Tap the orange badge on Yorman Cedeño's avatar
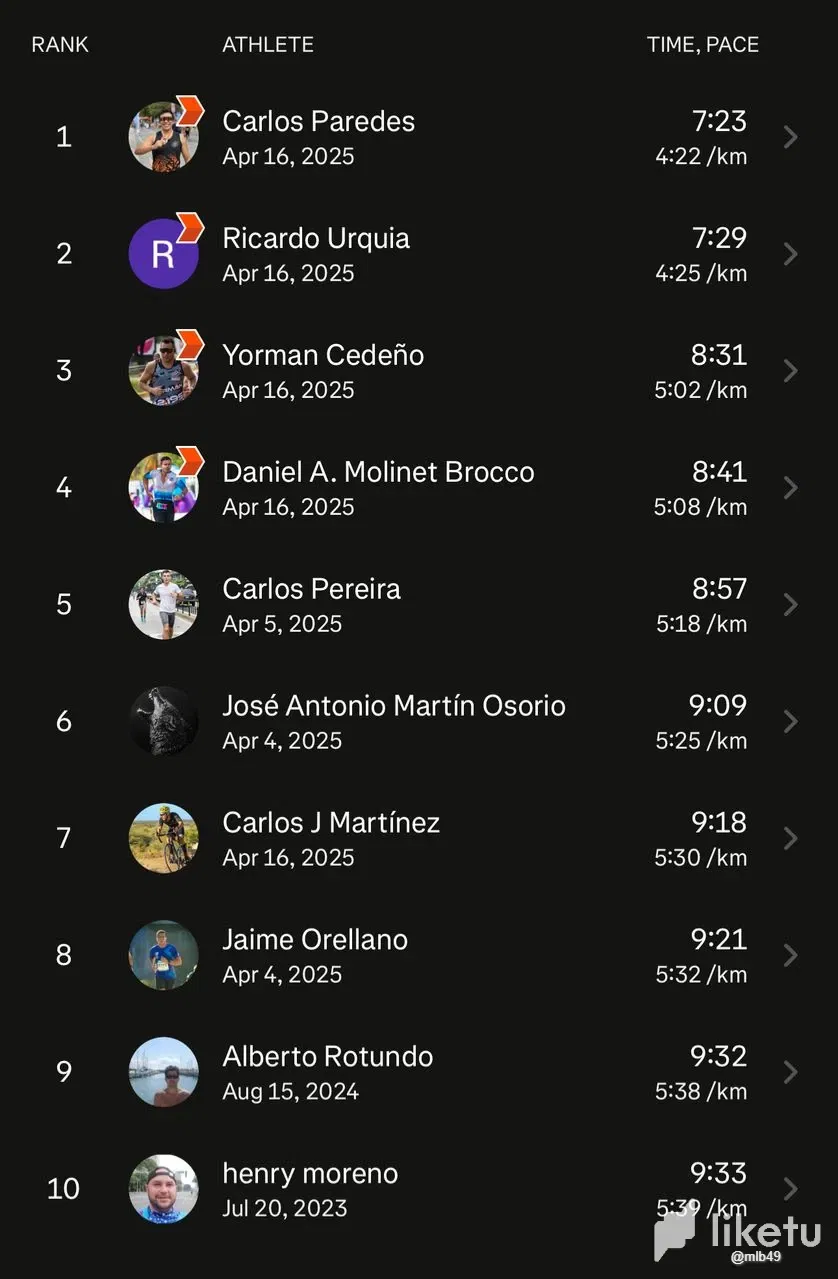 (190, 344)
